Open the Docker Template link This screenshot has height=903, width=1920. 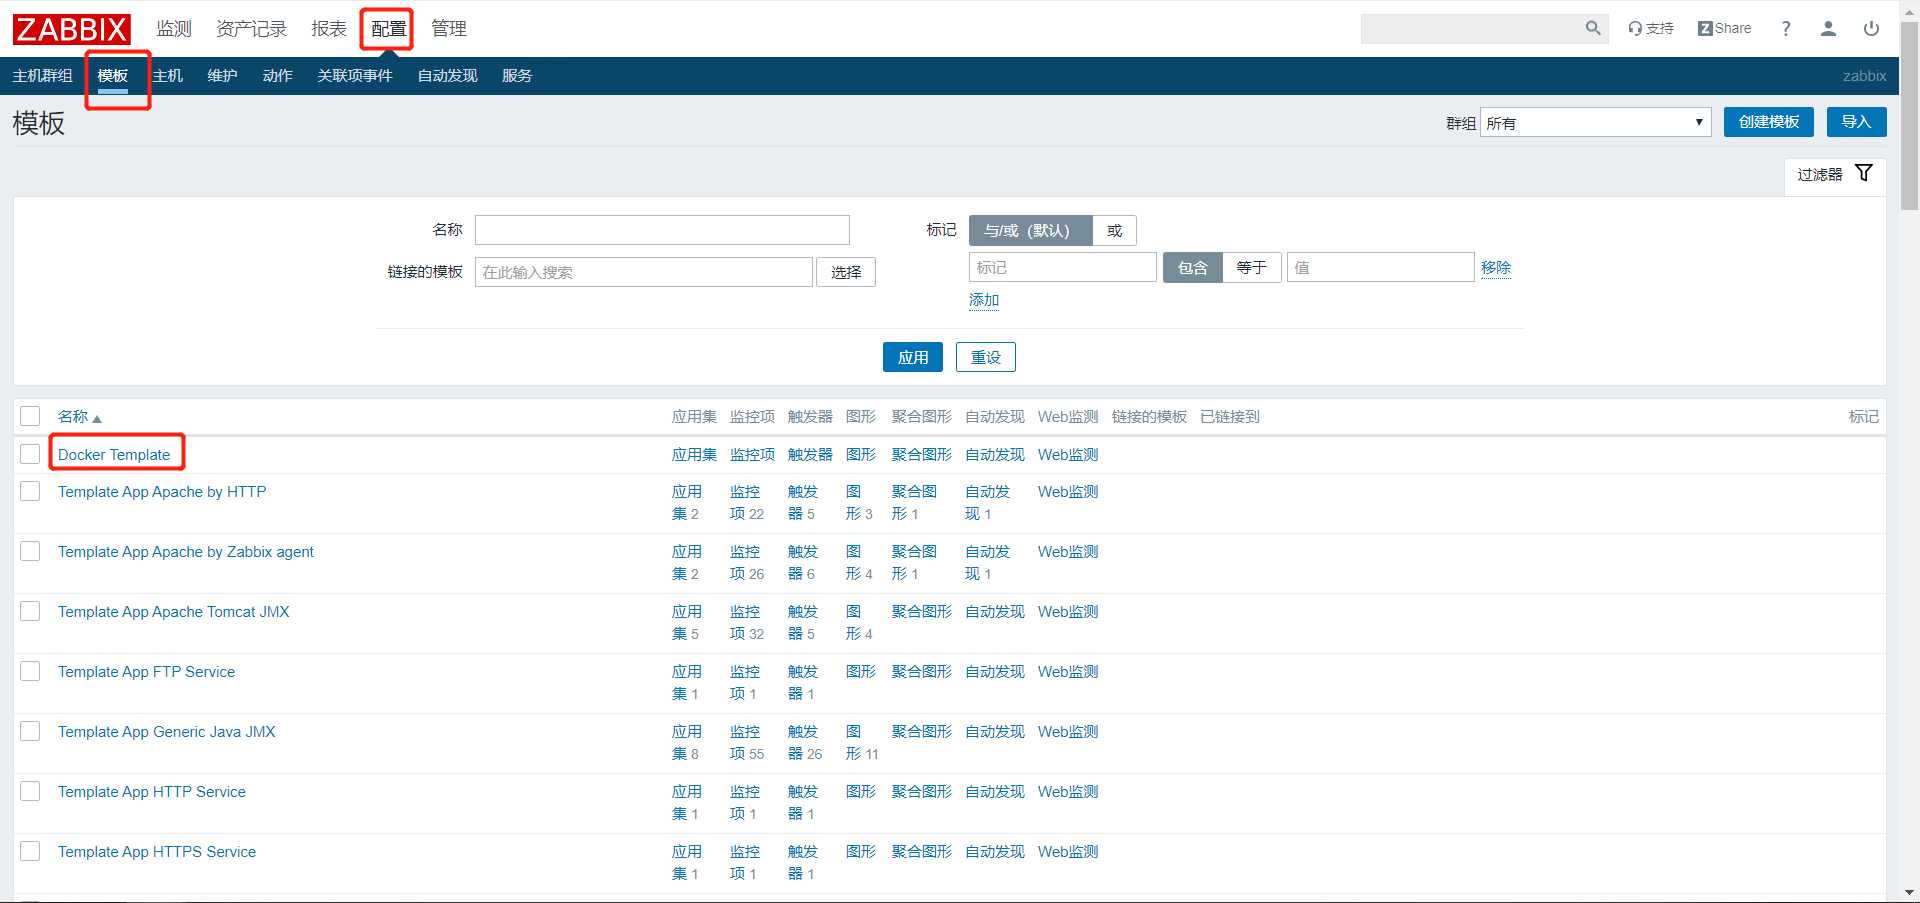[114, 455]
